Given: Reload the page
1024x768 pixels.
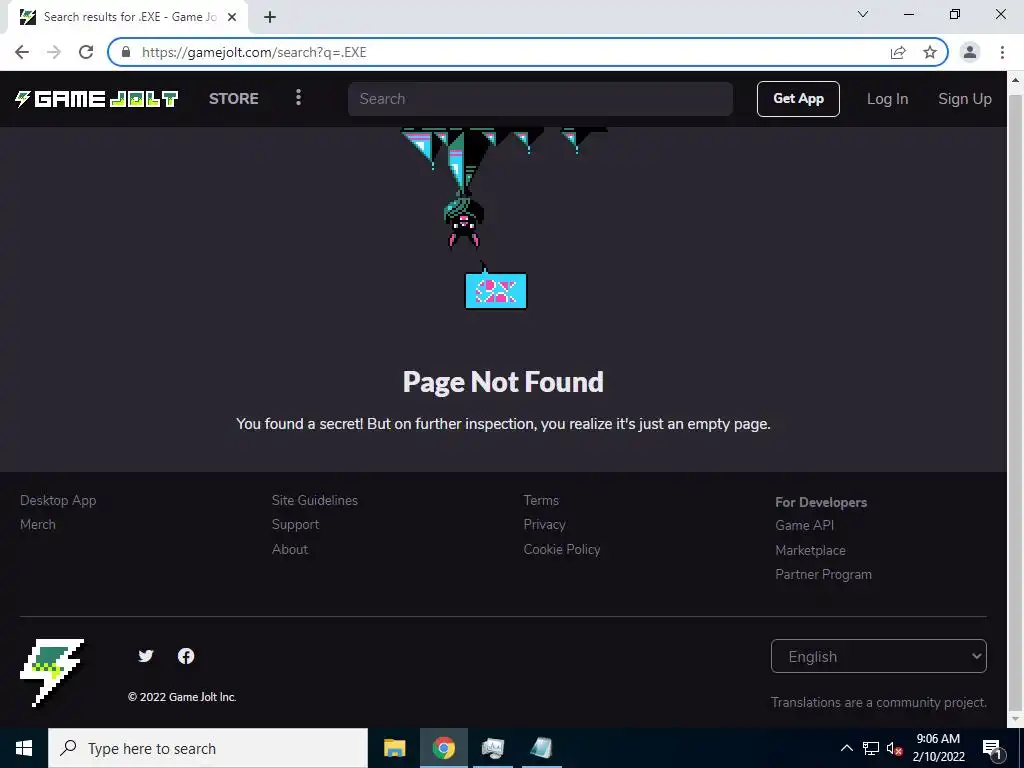Looking at the screenshot, I should (x=86, y=52).
